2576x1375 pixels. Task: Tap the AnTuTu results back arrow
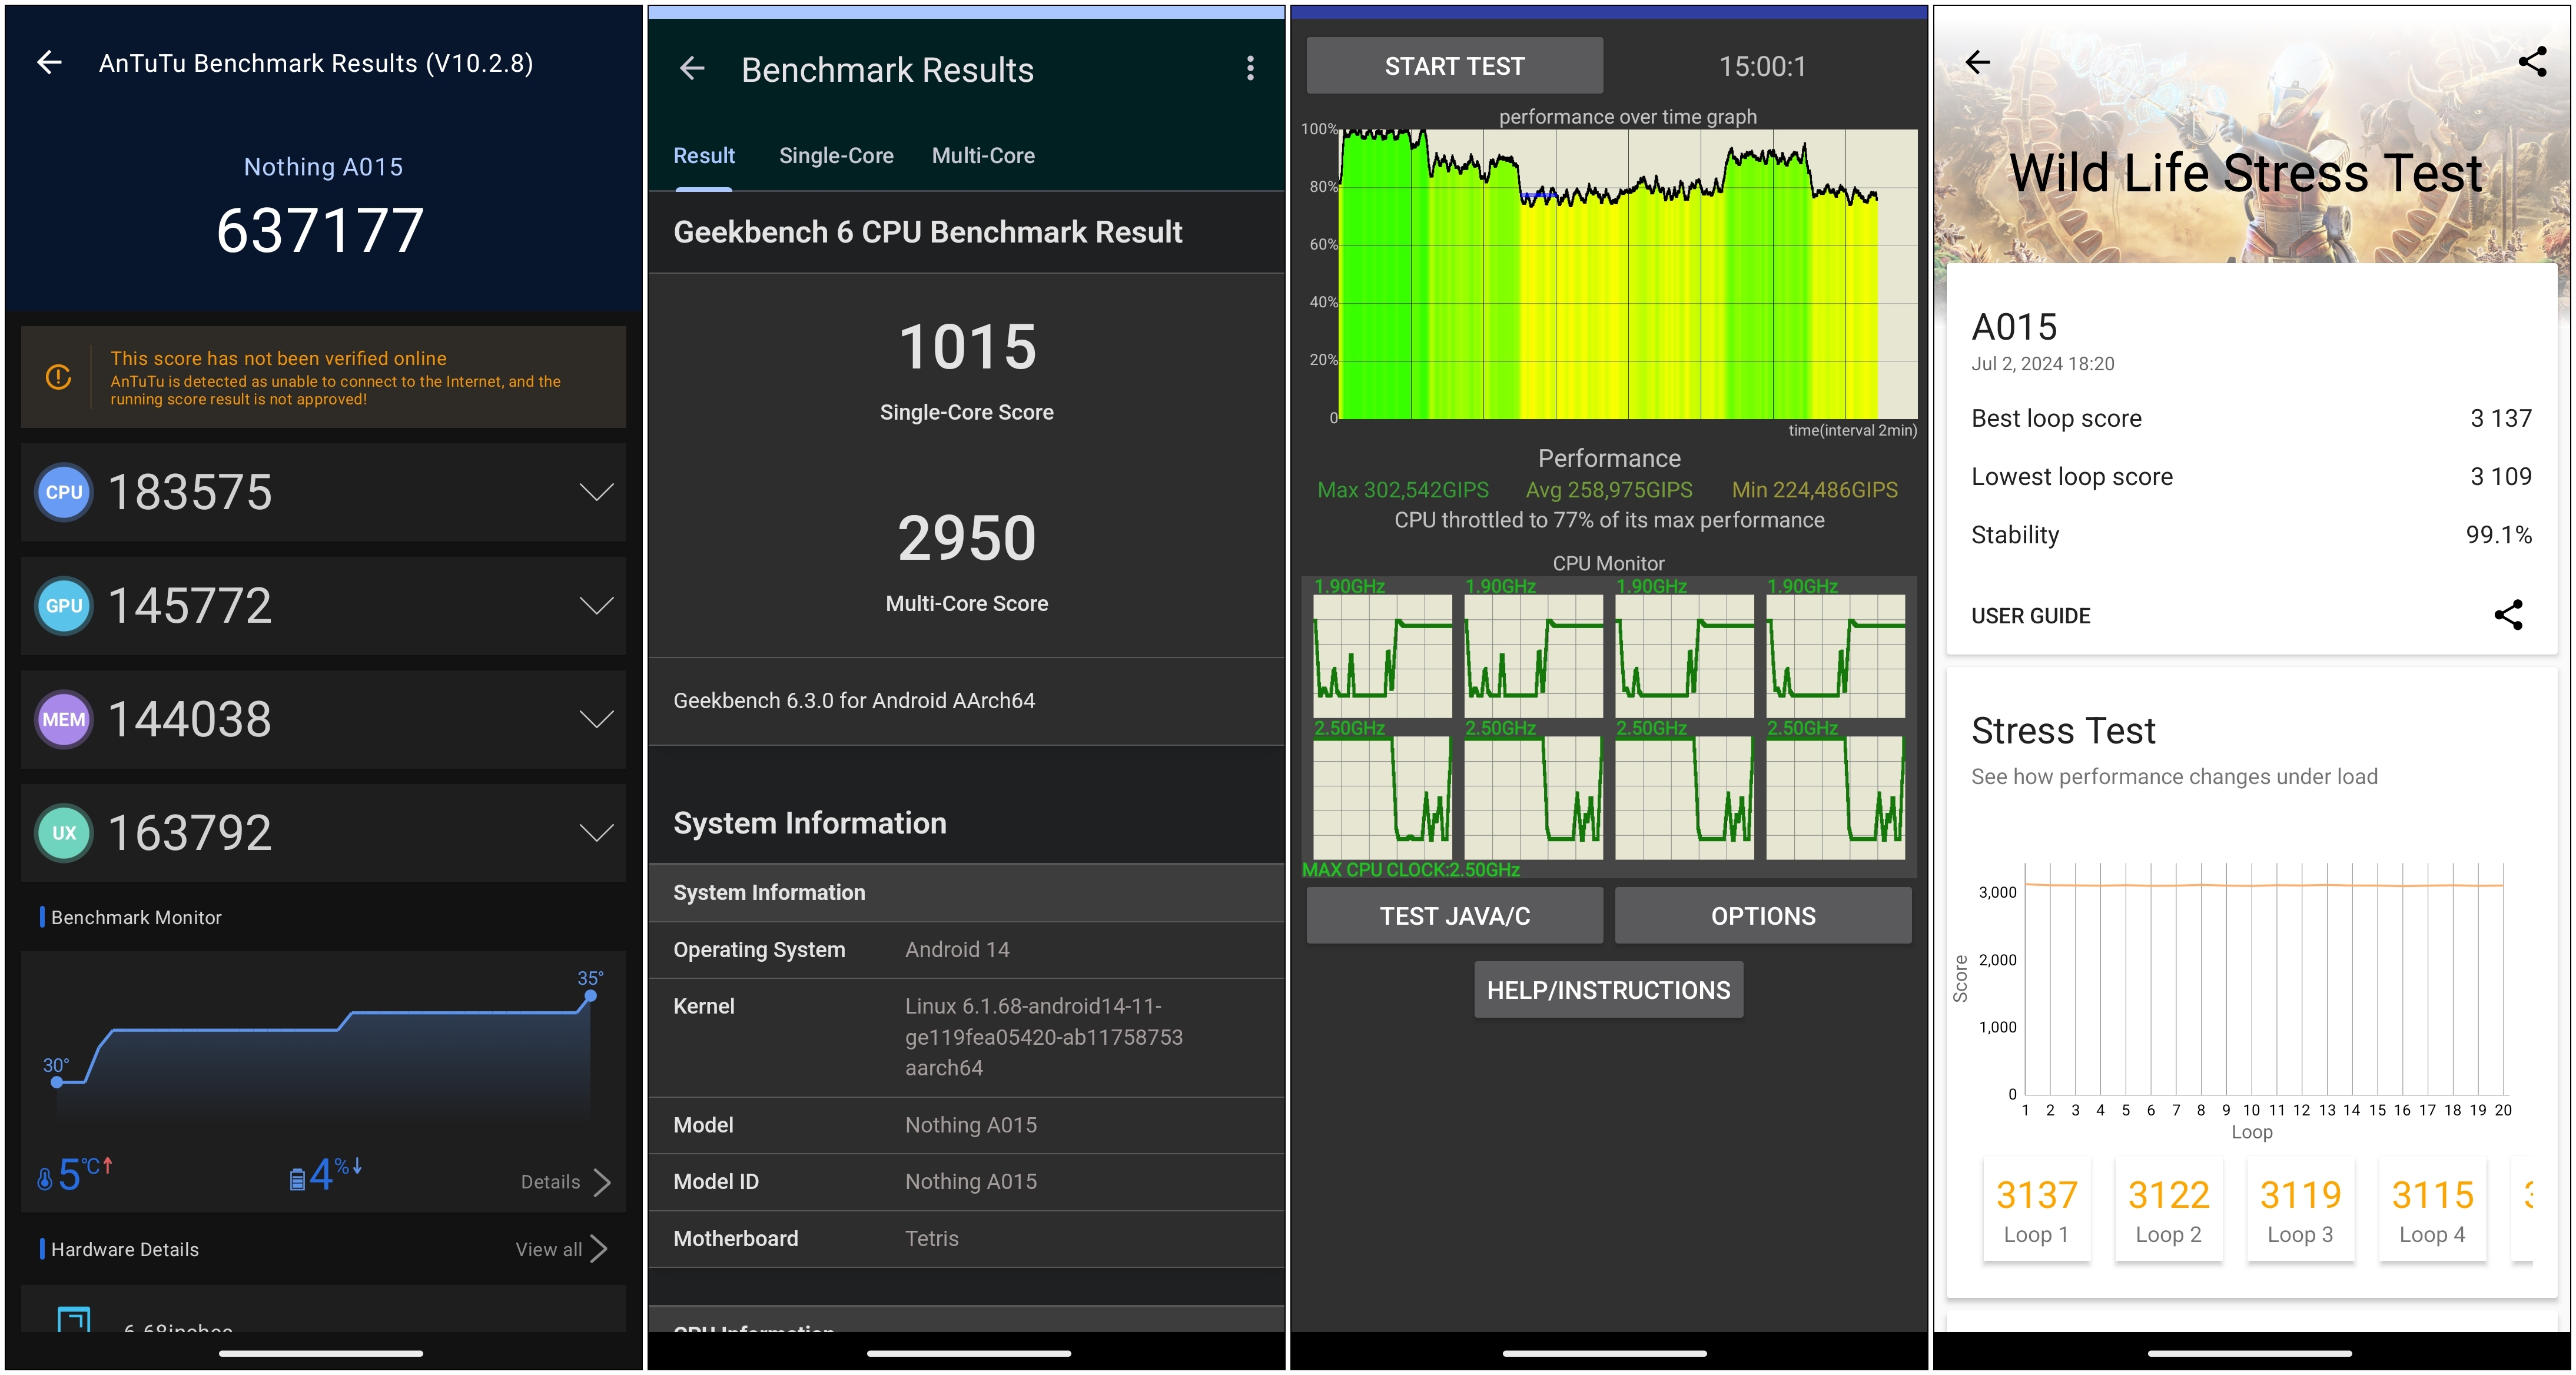(x=49, y=63)
